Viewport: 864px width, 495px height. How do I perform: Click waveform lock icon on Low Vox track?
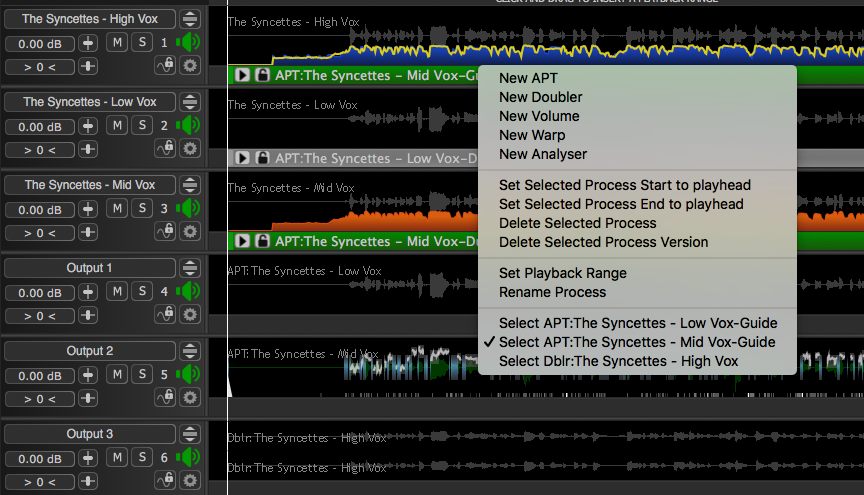[165, 149]
